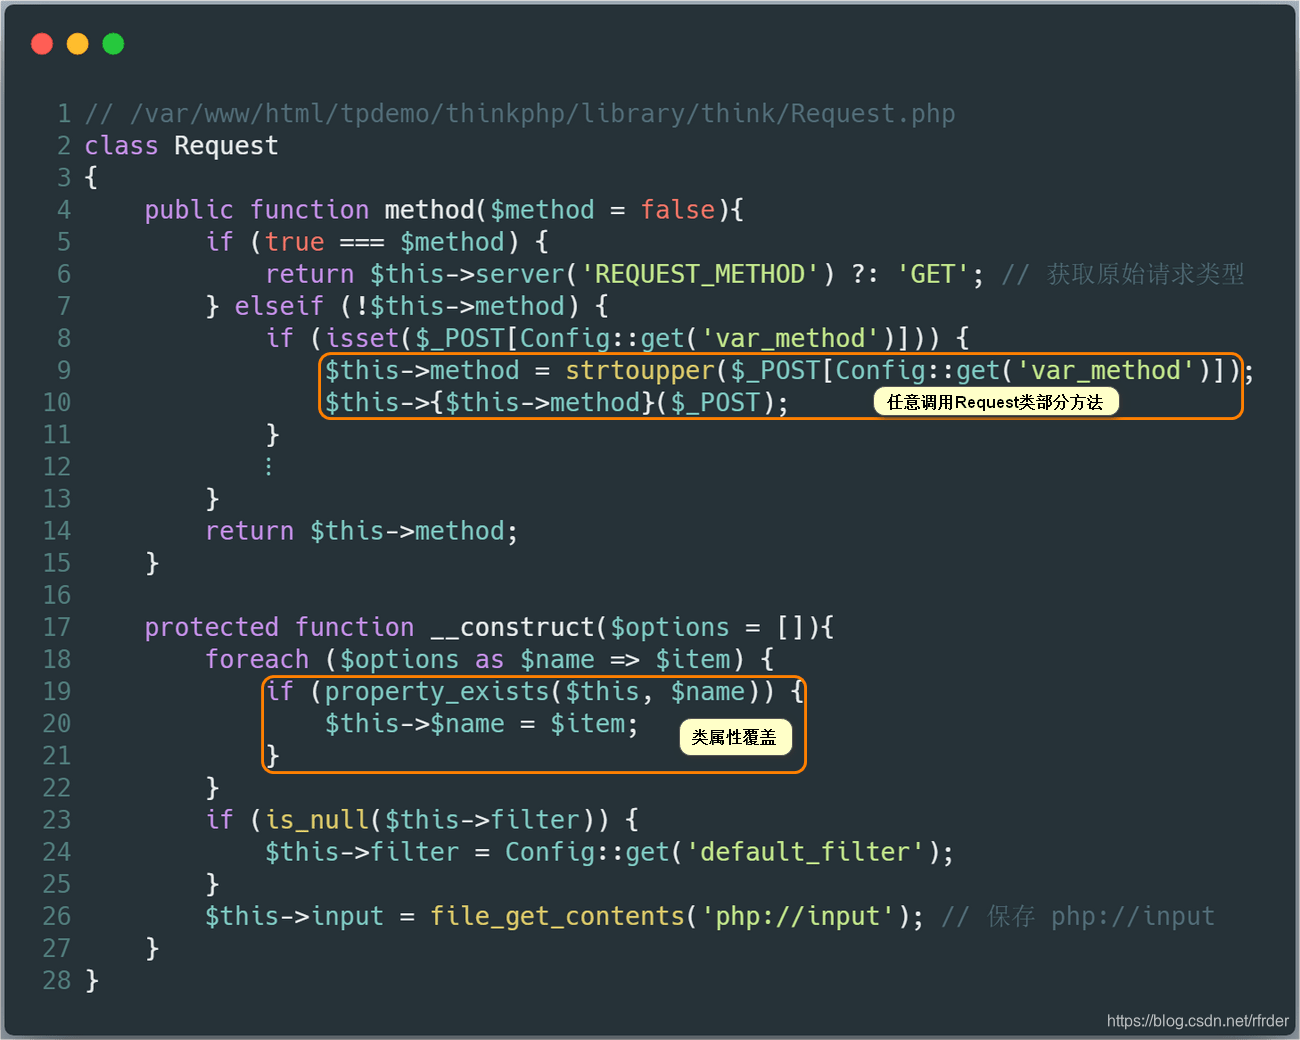Click line number 28
Image resolution: width=1300 pixels, height=1040 pixels.
[x=57, y=981]
